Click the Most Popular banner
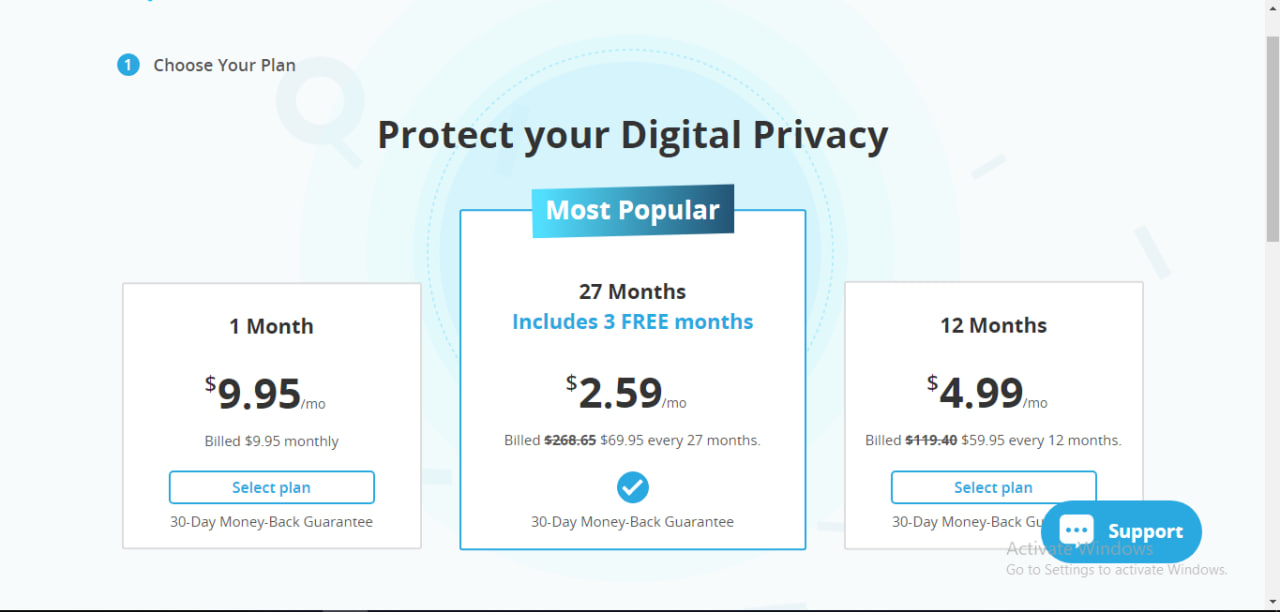Viewport: 1280px width, 612px height. 632,209
